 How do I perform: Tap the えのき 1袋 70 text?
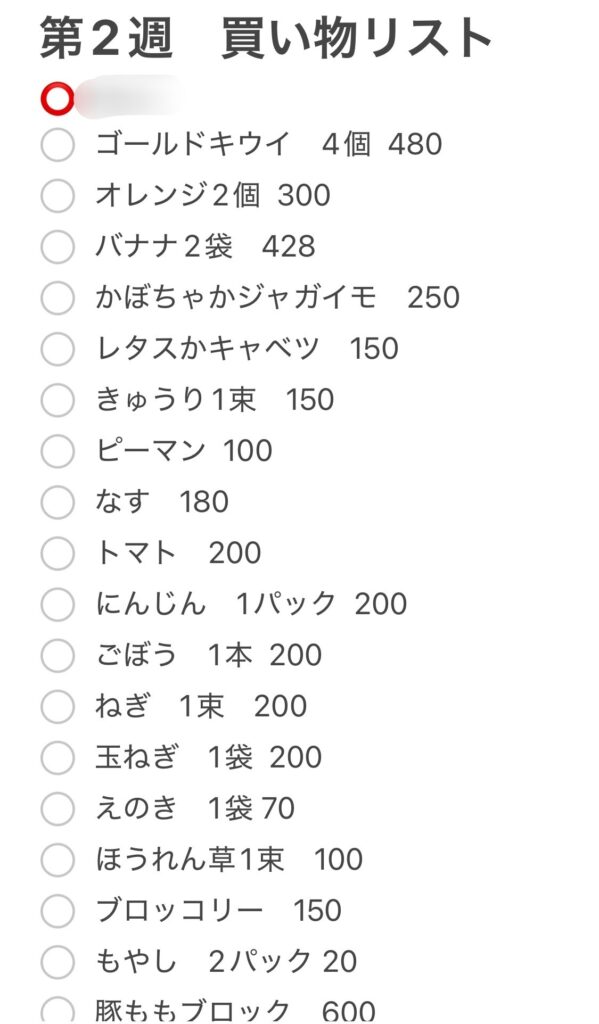[195, 808]
